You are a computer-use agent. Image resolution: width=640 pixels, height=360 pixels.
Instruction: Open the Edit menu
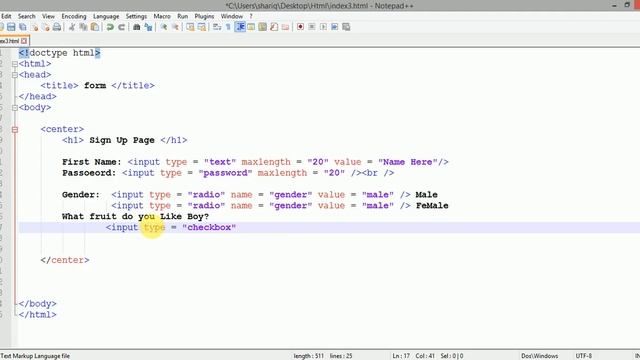6,16
